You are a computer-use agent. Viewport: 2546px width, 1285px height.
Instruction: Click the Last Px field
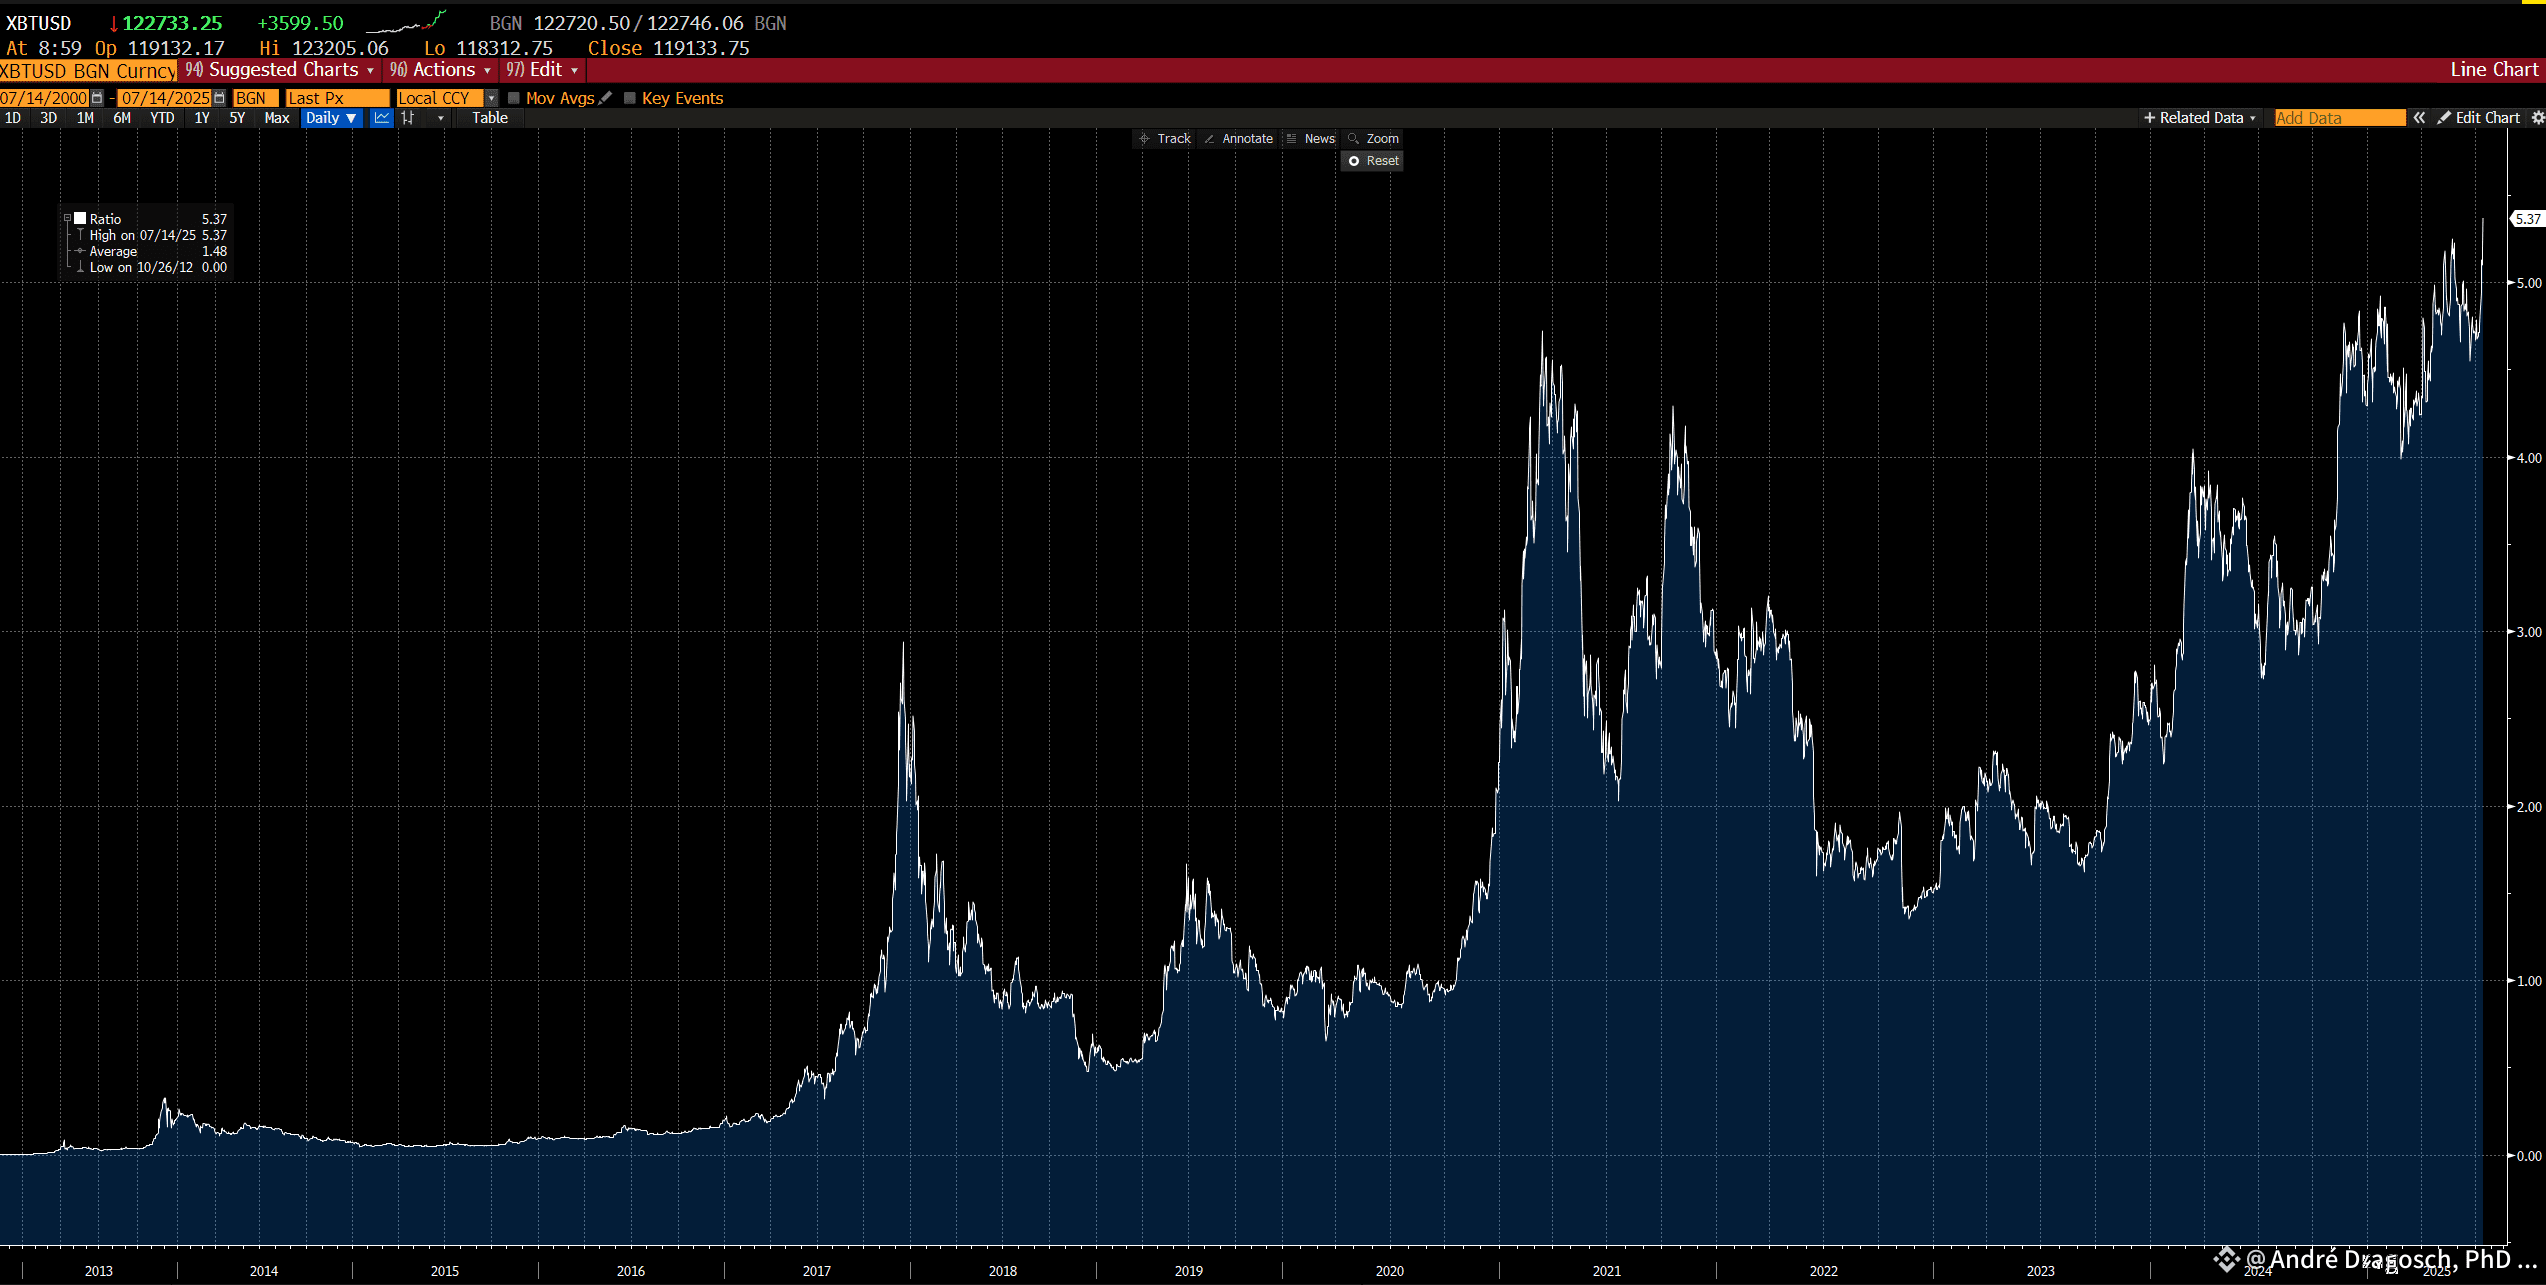point(337,98)
